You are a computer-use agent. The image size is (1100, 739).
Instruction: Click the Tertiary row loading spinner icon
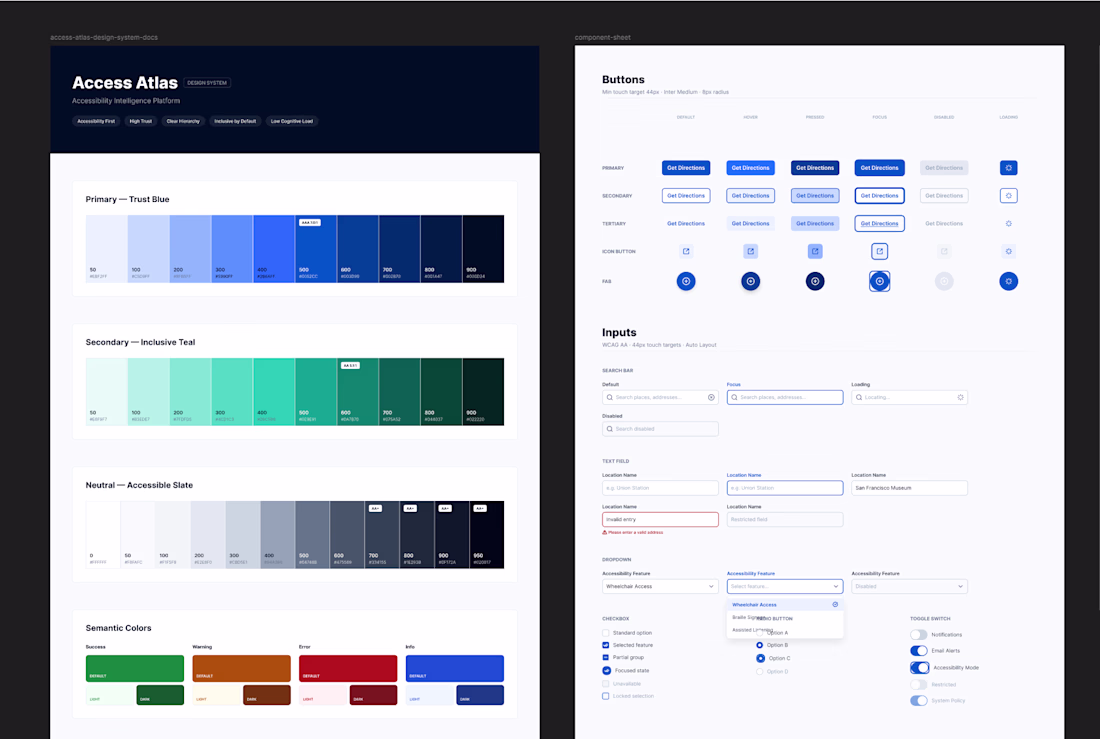(x=1009, y=223)
